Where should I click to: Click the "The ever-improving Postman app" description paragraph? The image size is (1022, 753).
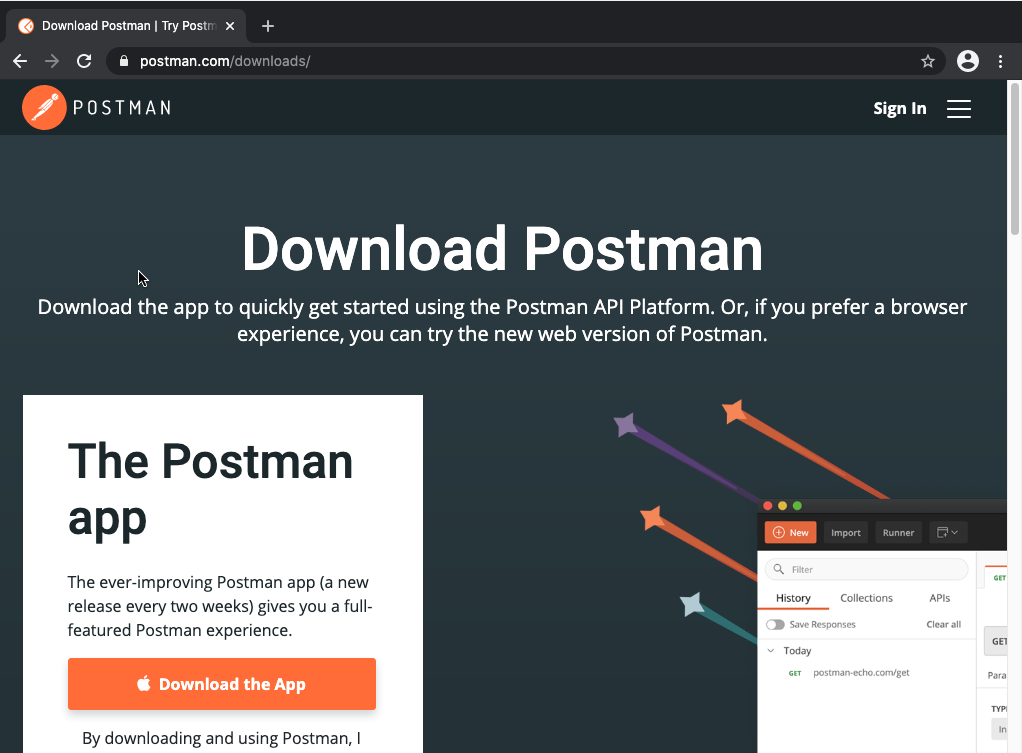220,606
